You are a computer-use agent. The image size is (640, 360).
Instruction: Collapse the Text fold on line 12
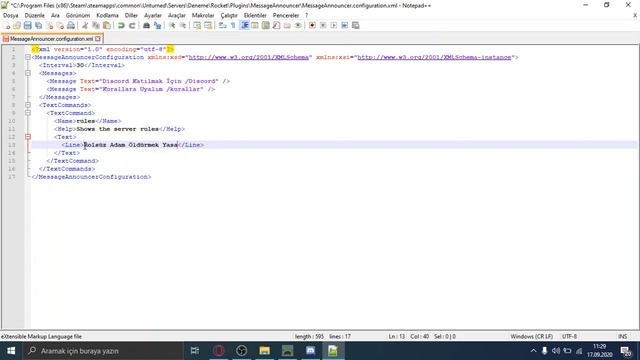coord(28,137)
